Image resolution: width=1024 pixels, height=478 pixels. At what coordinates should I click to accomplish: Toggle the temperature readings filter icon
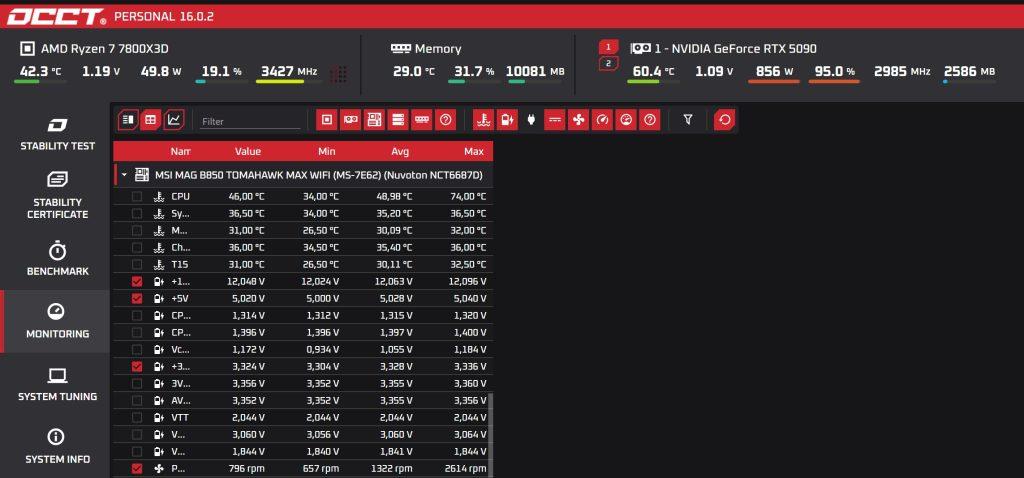pyautogui.click(x=484, y=120)
